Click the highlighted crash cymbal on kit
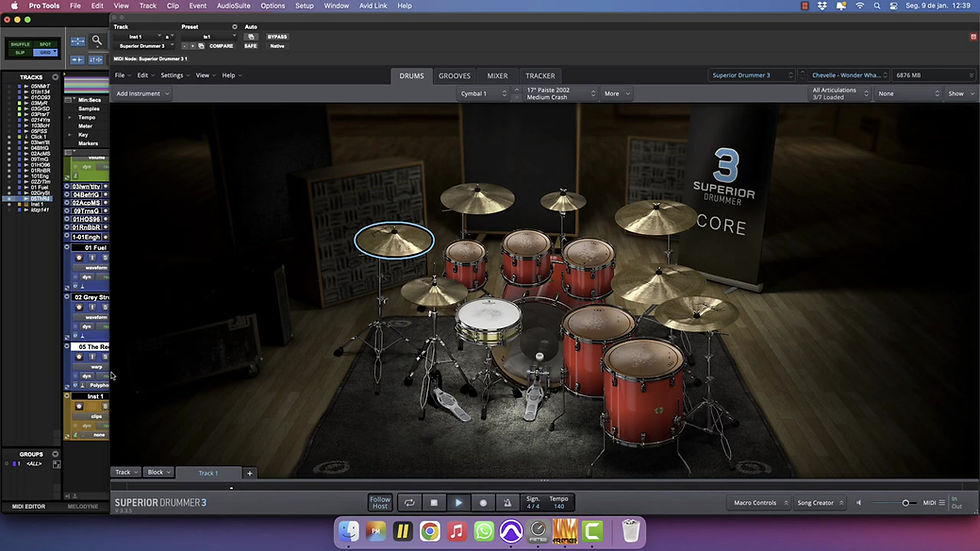 click(394, 239)
